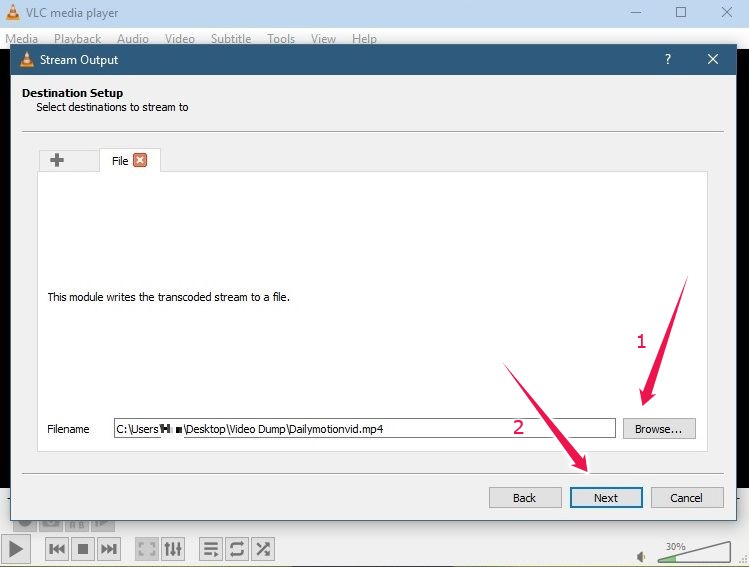Toggle loop playback mode
Screen dimensions: 749x567
(237, 549)
